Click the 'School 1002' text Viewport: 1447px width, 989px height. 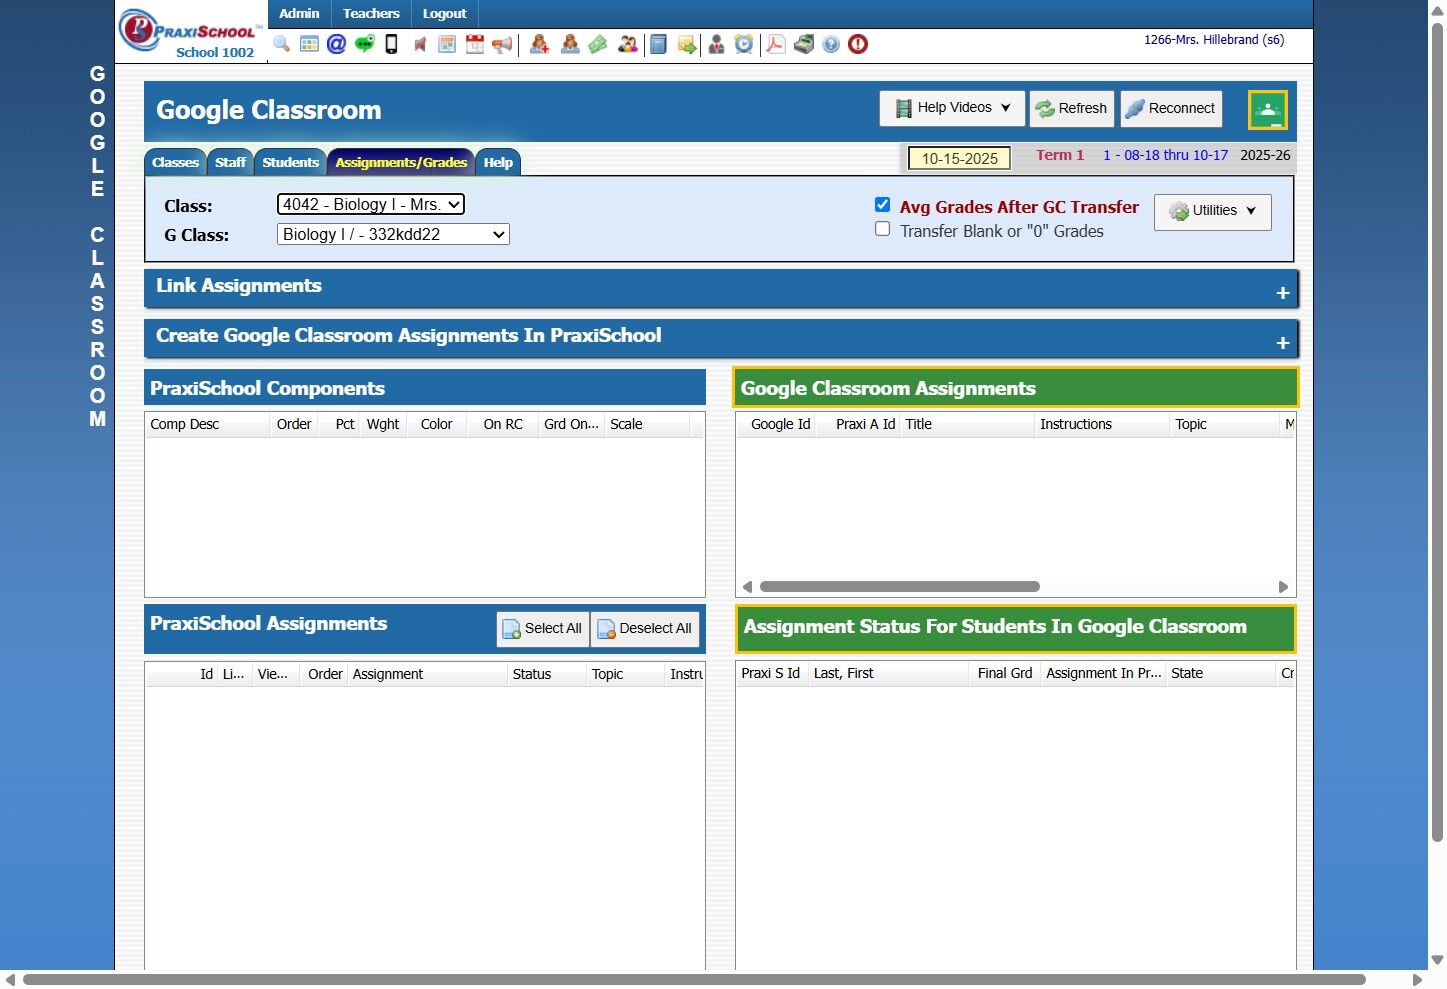[215, 53]
